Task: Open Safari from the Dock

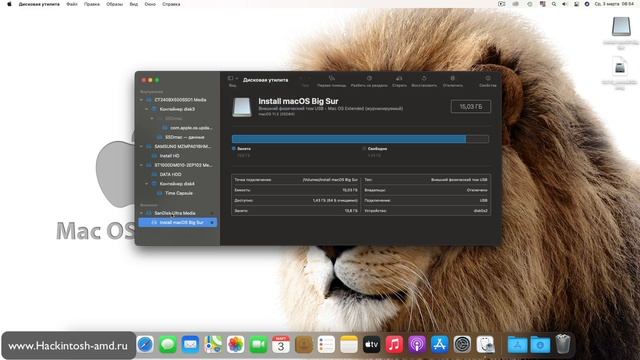Action: pos(145,344)
